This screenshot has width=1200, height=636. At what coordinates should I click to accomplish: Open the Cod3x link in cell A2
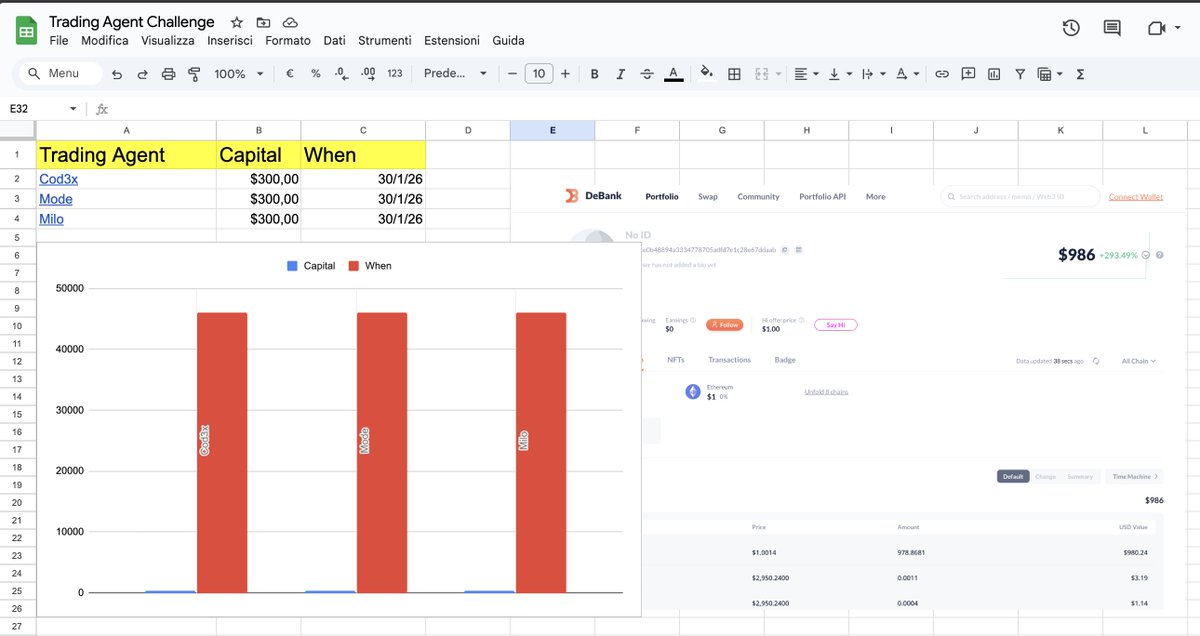(x=58, y=179)
